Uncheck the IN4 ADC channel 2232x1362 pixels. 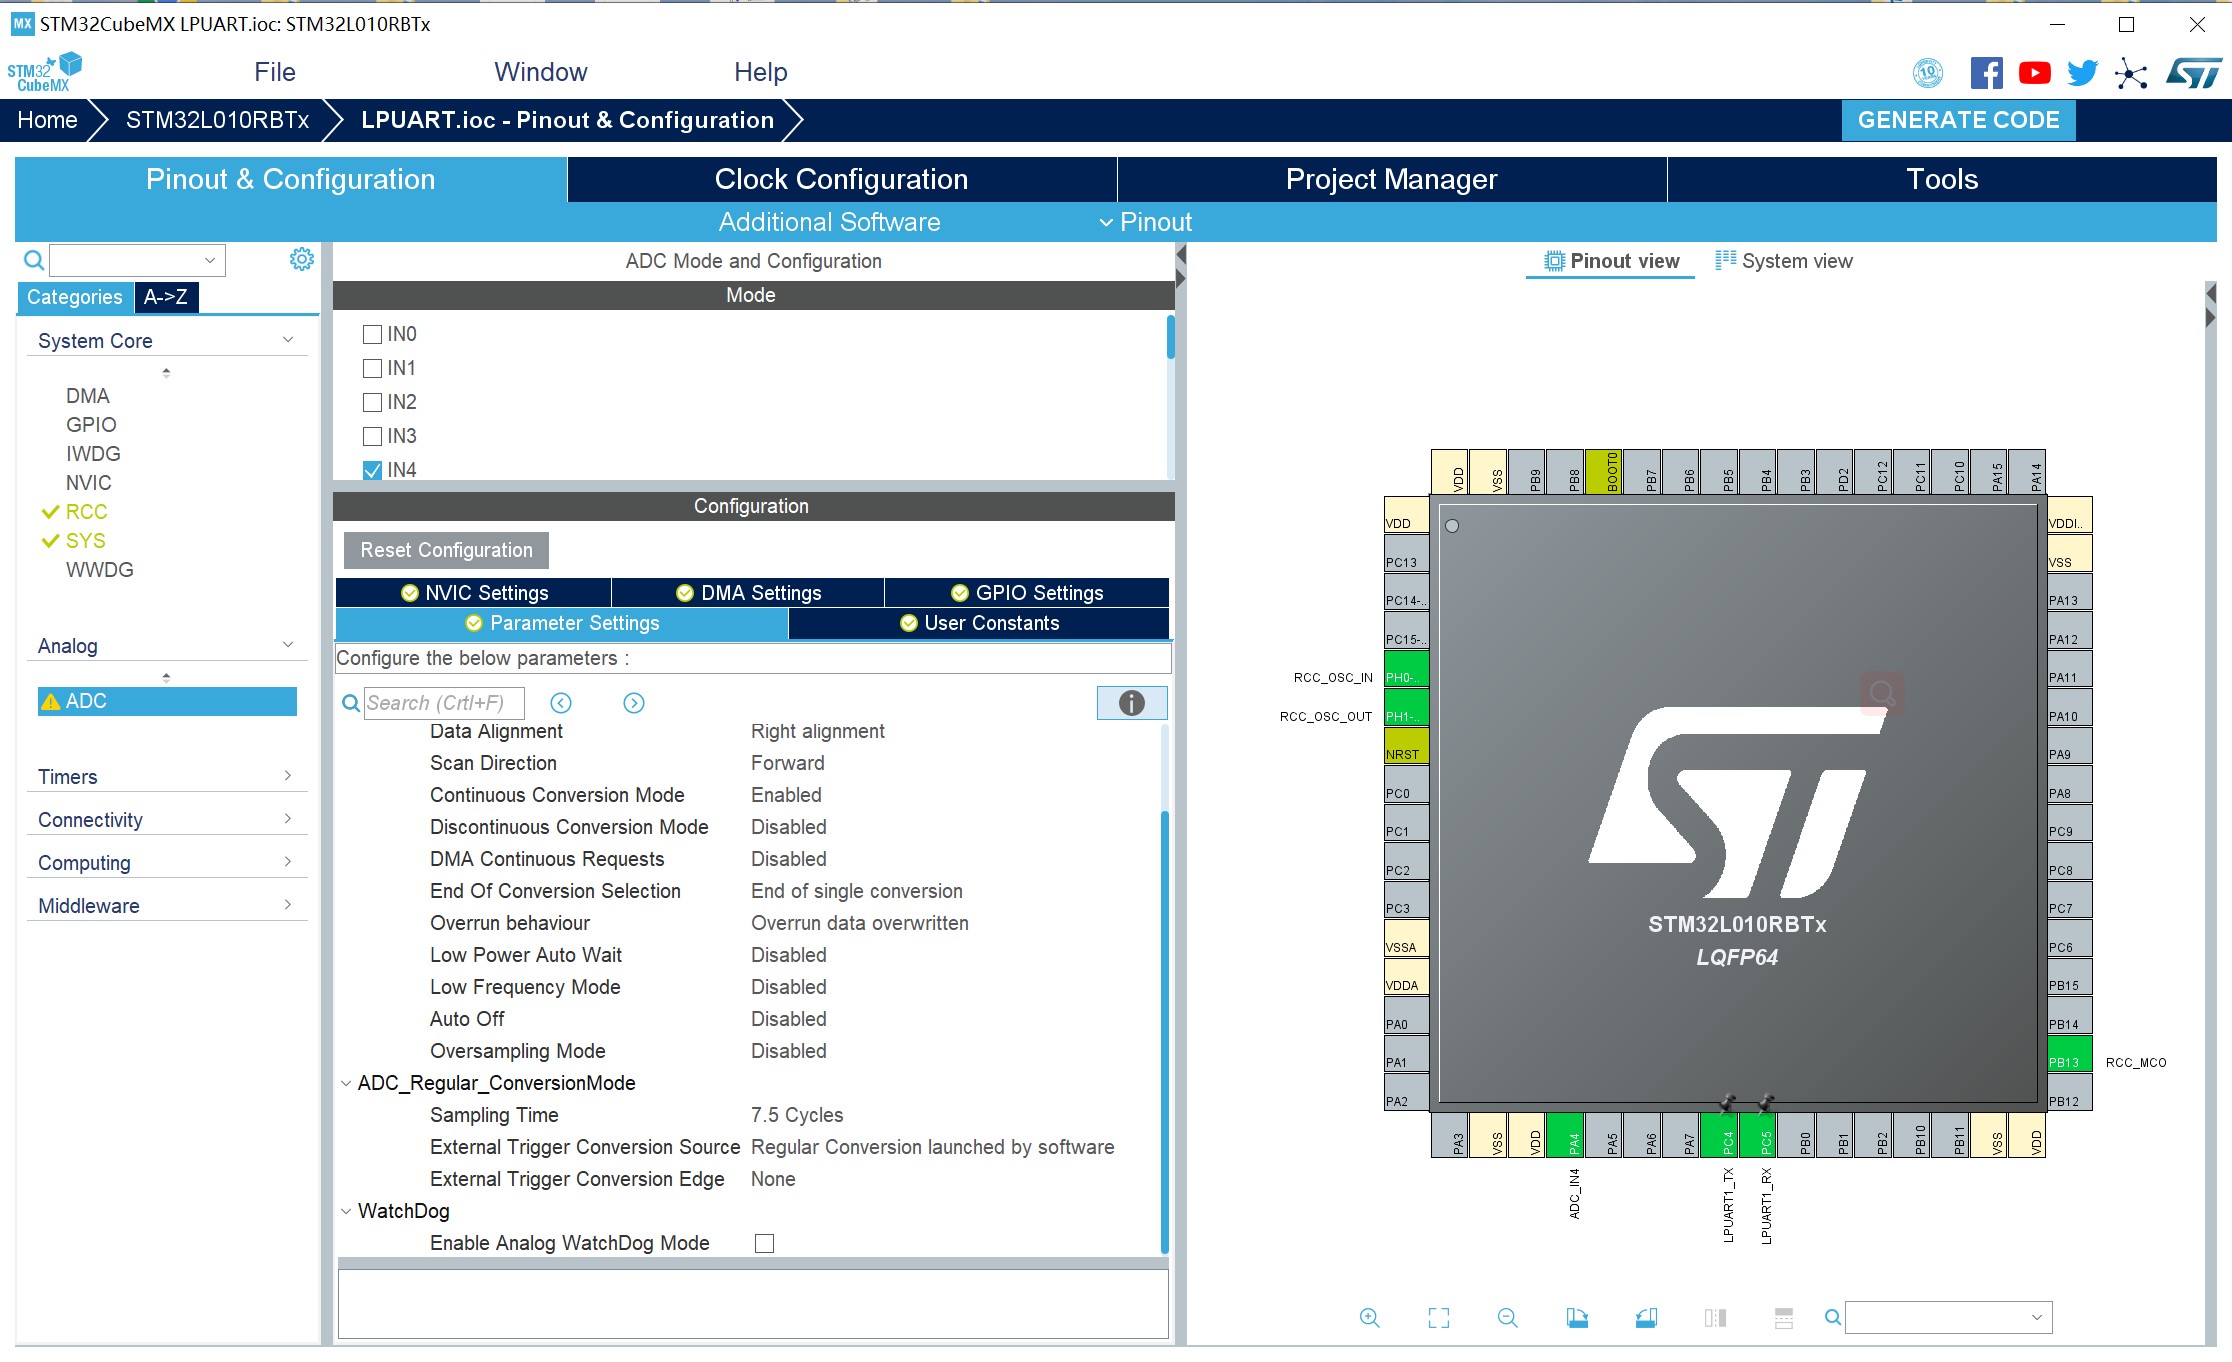point(372,469)
